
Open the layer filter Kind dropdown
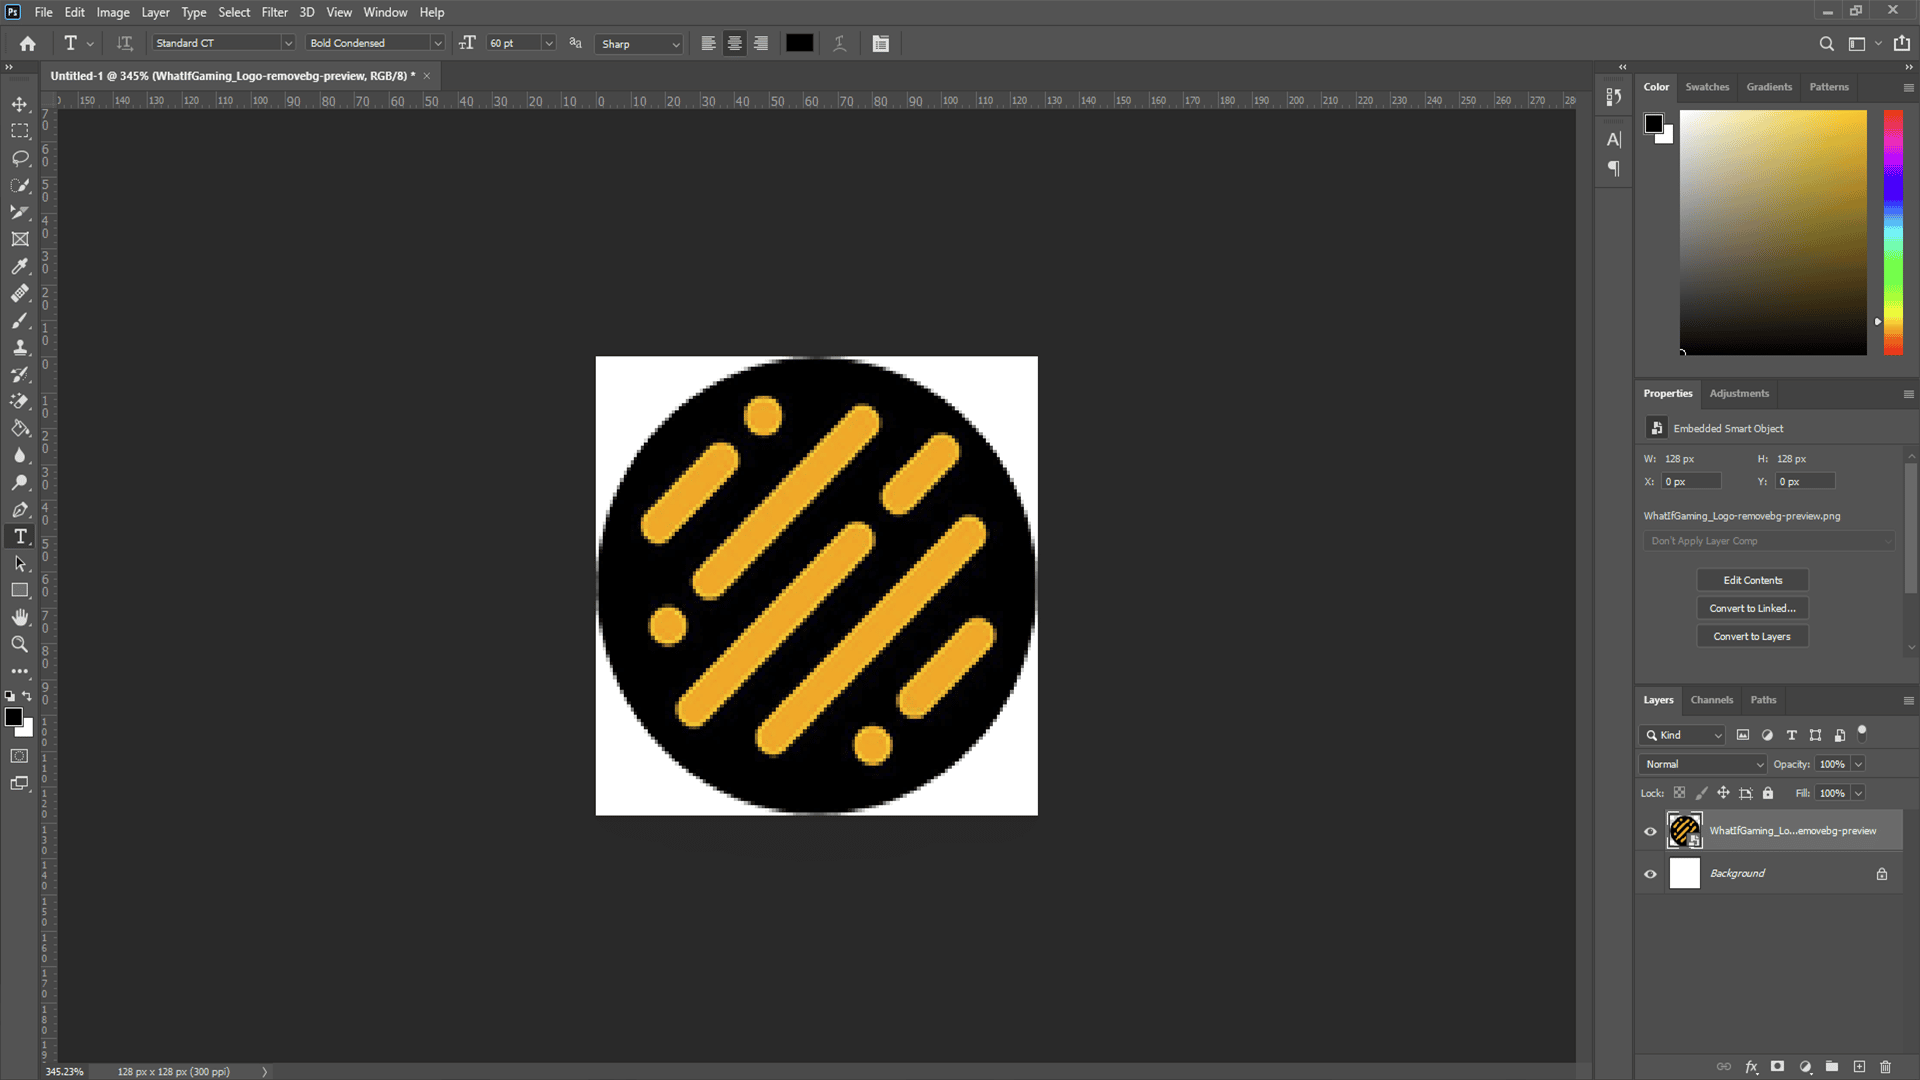point(1682,735)
